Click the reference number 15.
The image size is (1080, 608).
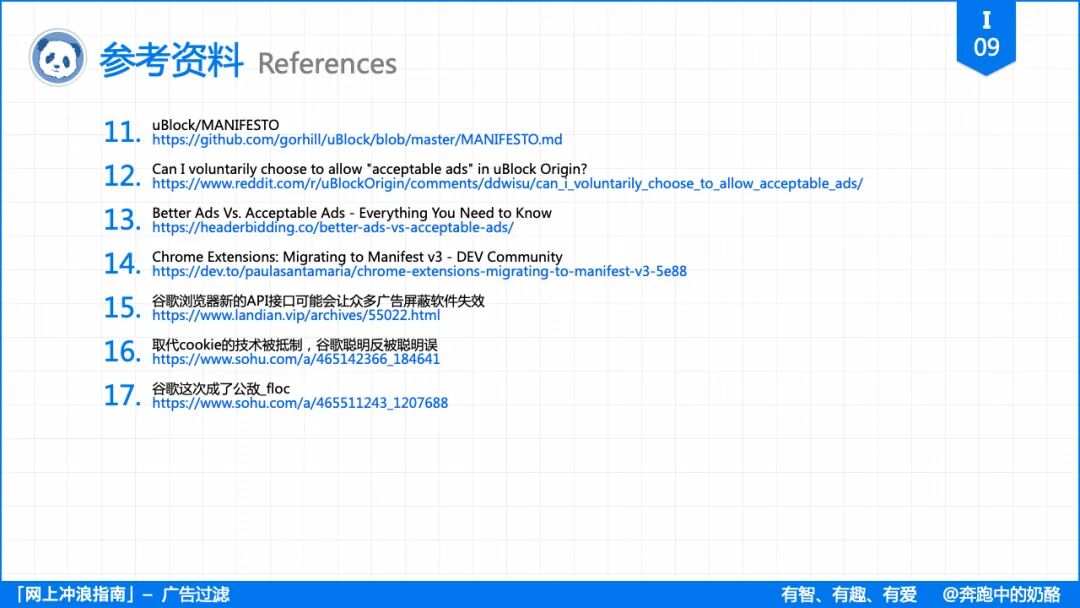click(122, 308)
